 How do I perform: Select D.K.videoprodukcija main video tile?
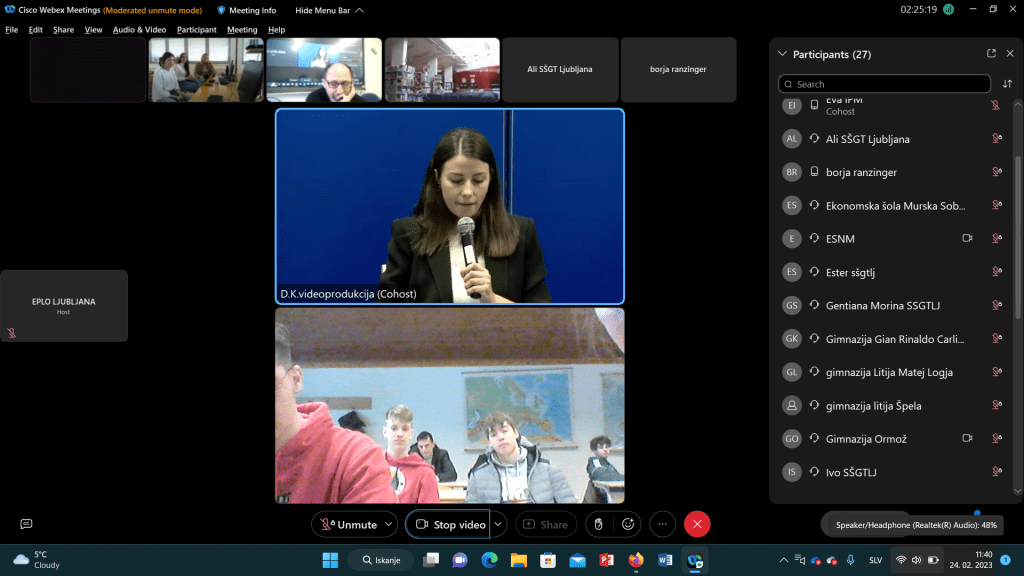449,206
